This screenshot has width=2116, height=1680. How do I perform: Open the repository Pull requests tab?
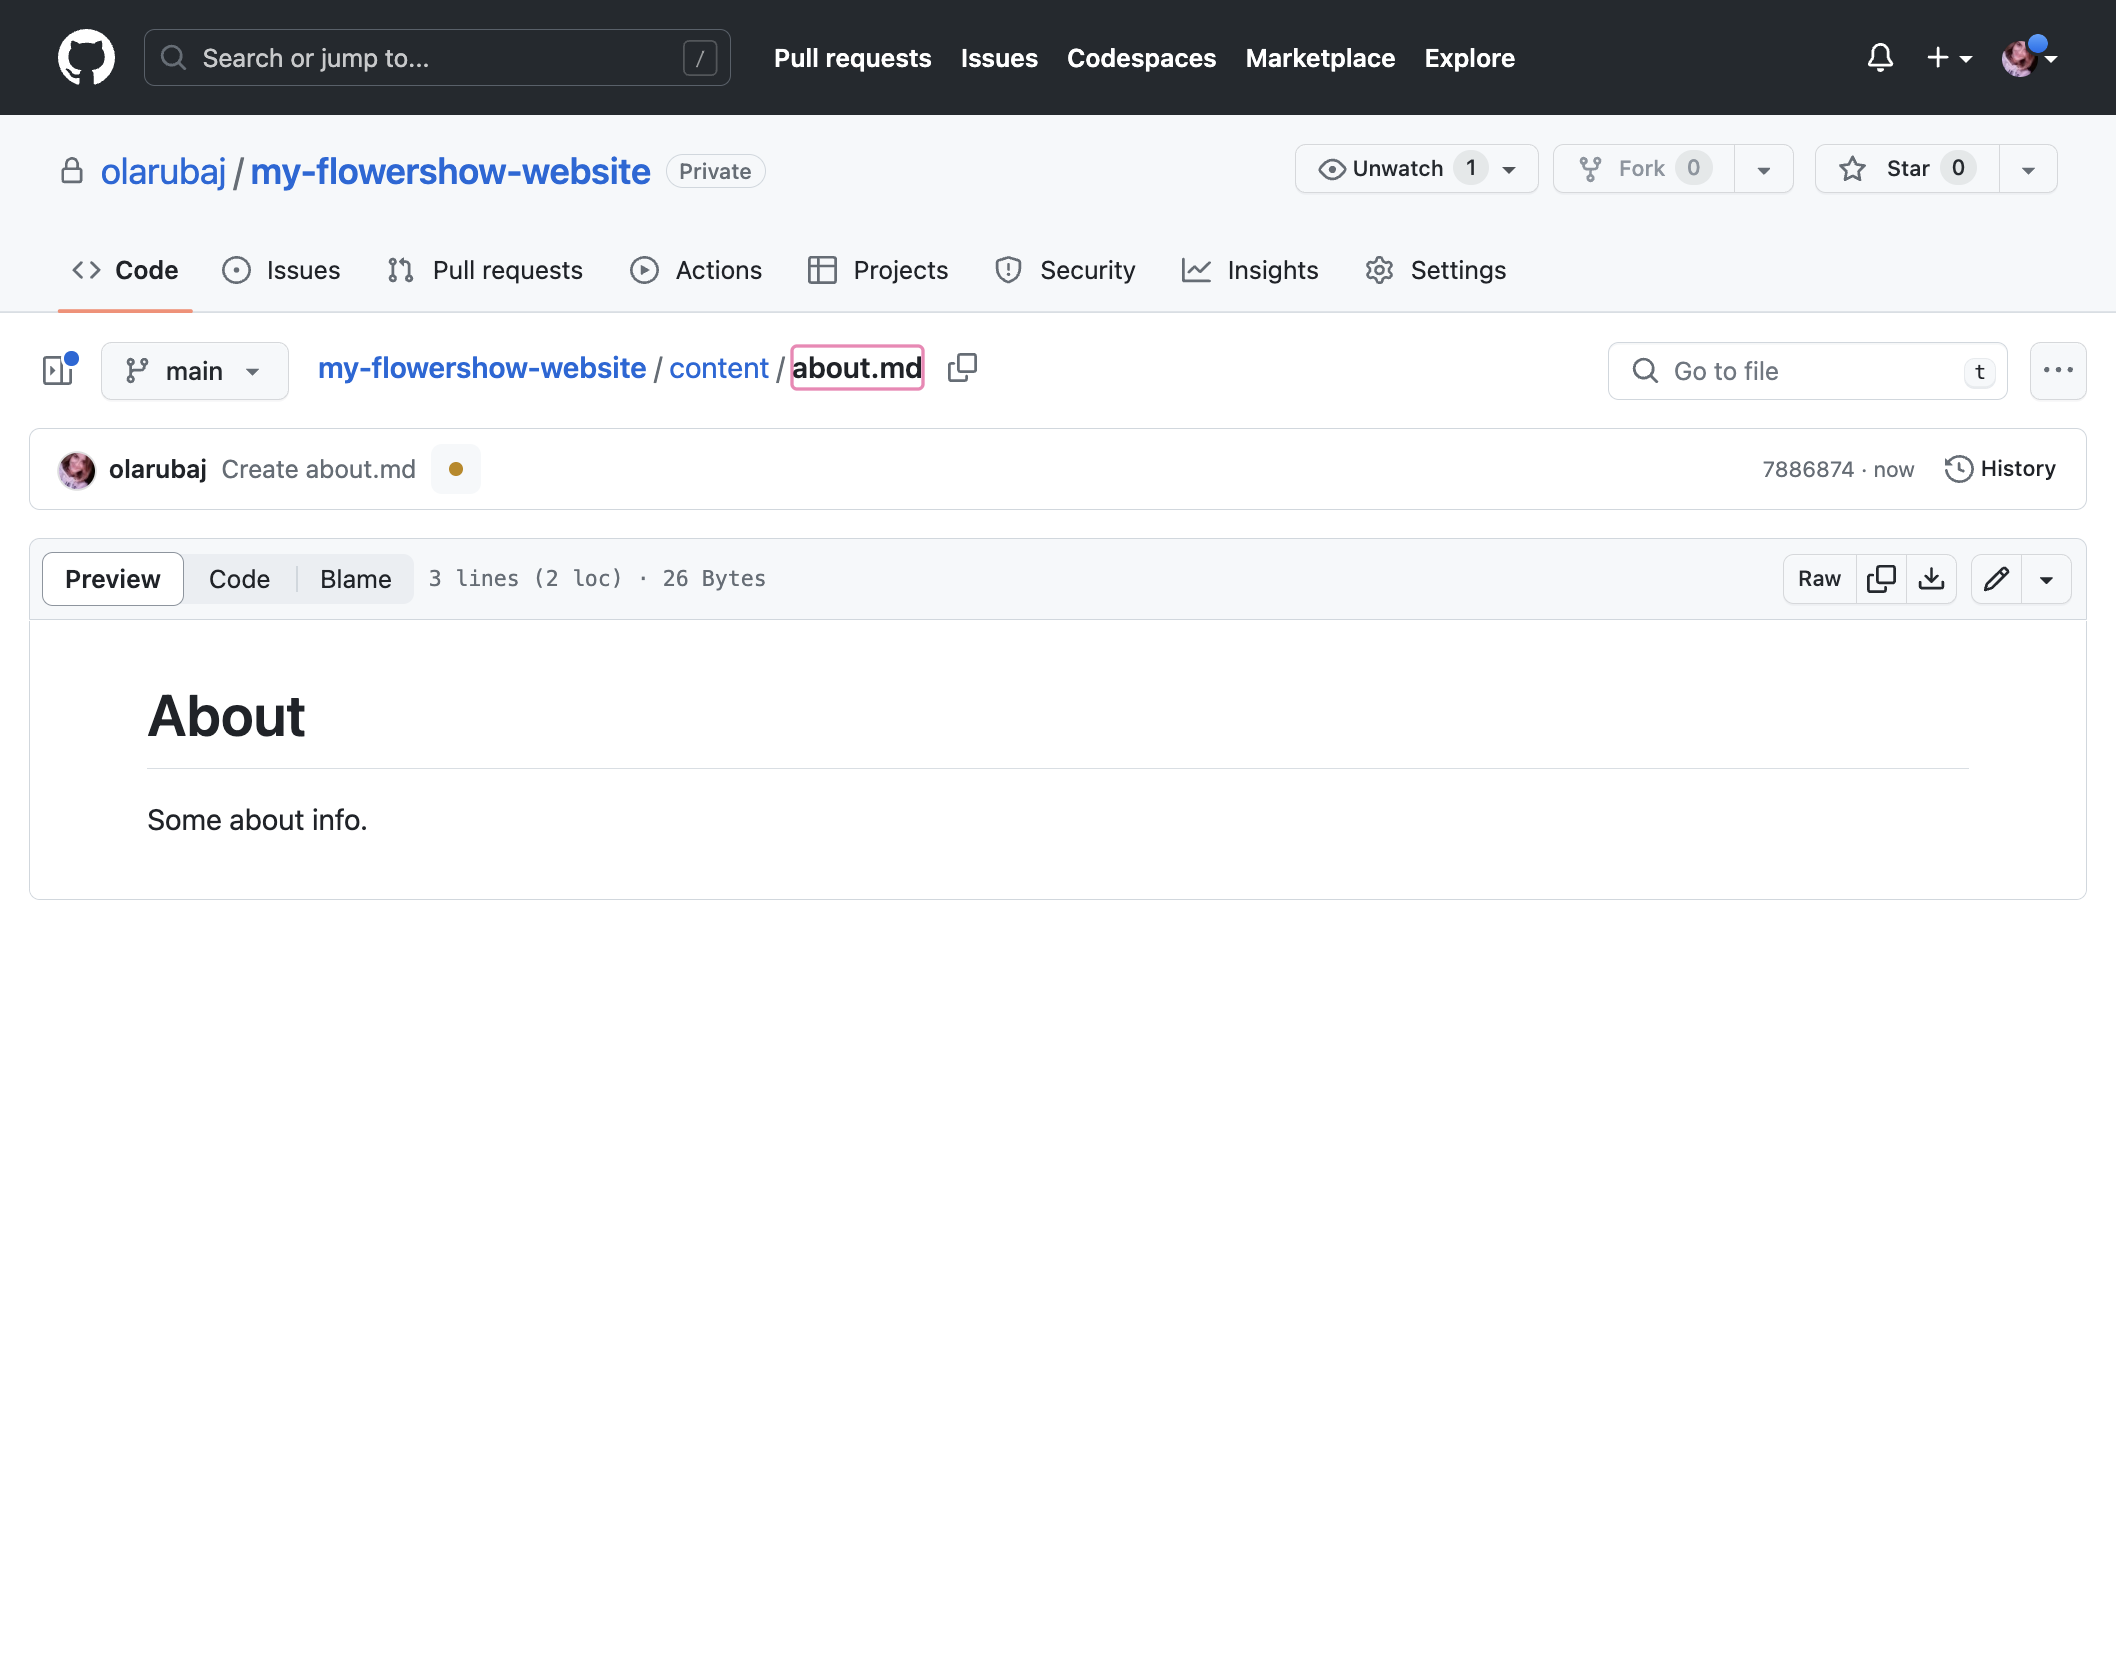(485, 270)
